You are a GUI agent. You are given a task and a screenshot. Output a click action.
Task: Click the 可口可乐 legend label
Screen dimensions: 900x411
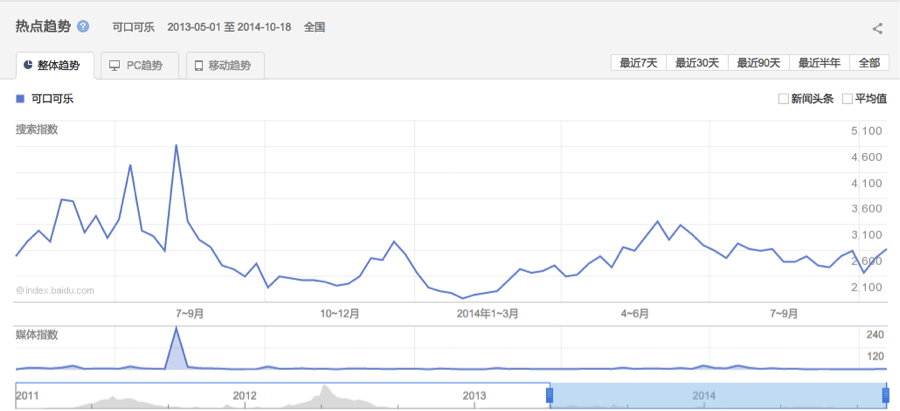pos(52,99)
